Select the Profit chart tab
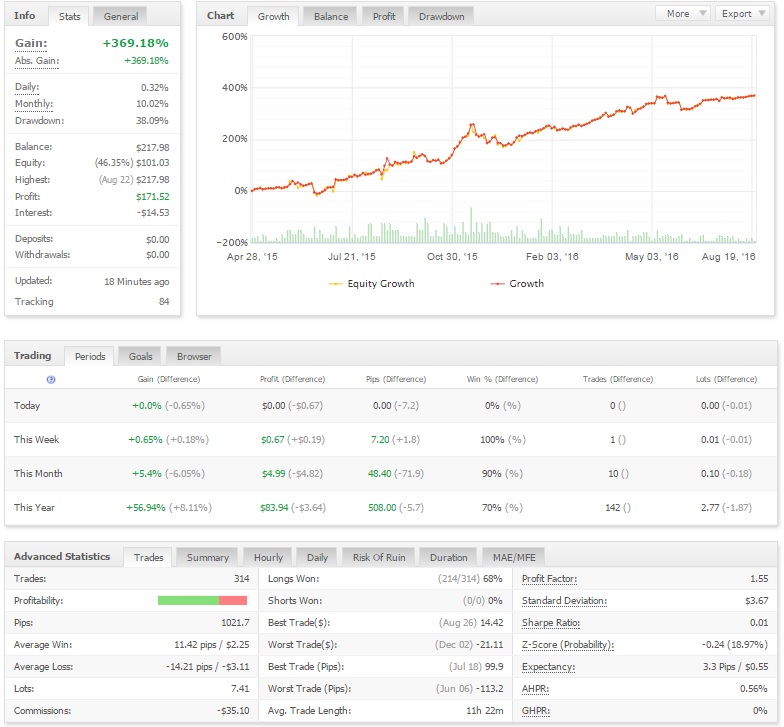This screenshot has width=784, height=727. pos(384,16)
